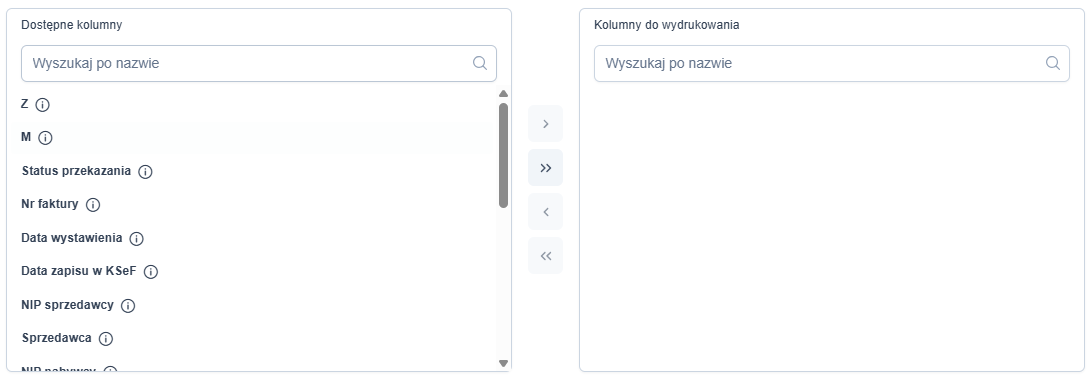This screenshot has height=380, width=1088.
Task: Click search icon in Kolumny do wydrukowania field
Action: (1053, 63)
